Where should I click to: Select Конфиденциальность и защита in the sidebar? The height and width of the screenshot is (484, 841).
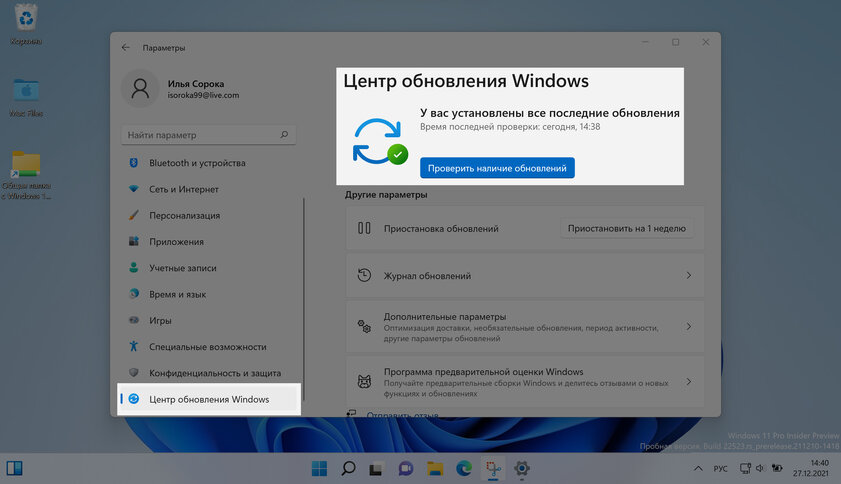coord(209,373)
